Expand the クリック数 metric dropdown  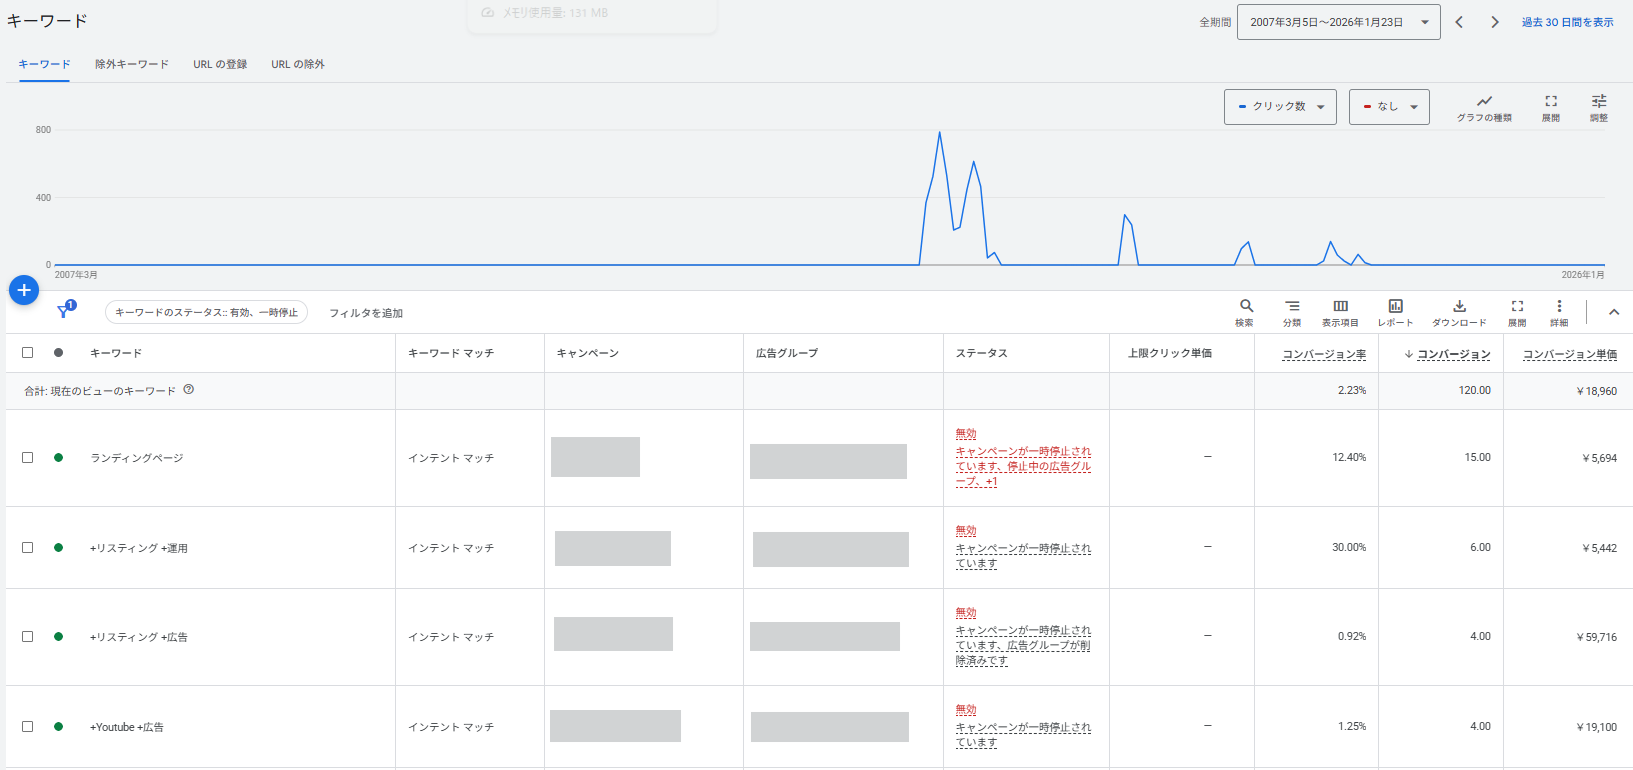click(1280, 107)
